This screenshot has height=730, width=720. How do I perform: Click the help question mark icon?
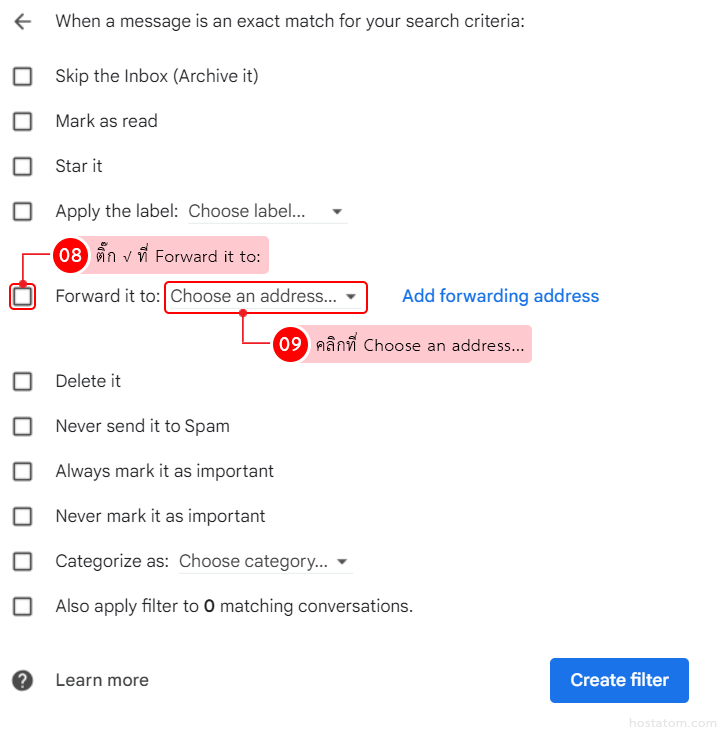pos(23,680)
